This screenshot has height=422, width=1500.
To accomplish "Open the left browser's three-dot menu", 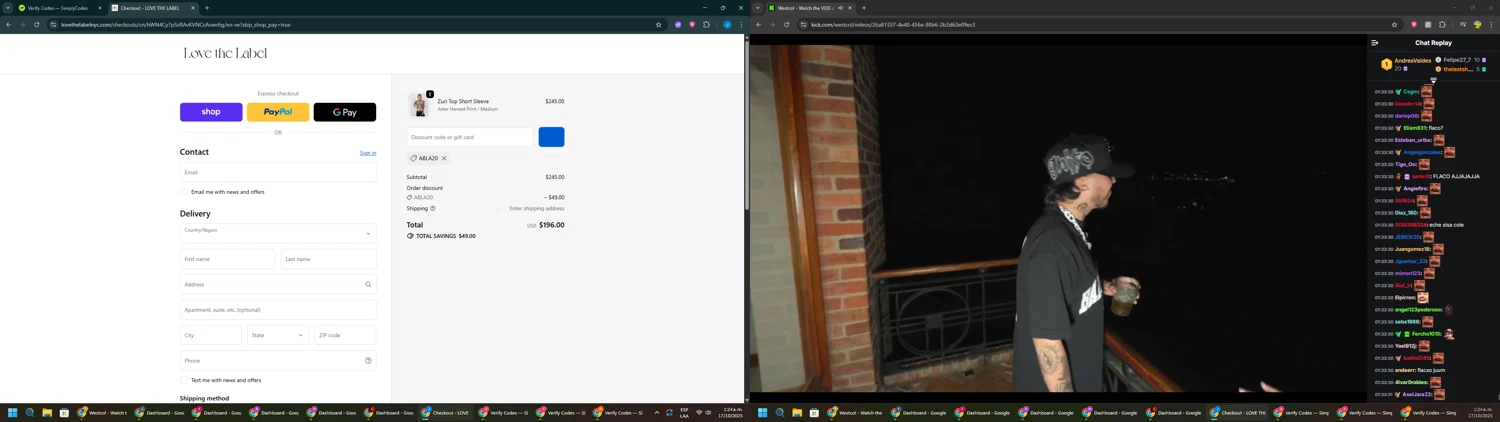I will pos(741,24).
